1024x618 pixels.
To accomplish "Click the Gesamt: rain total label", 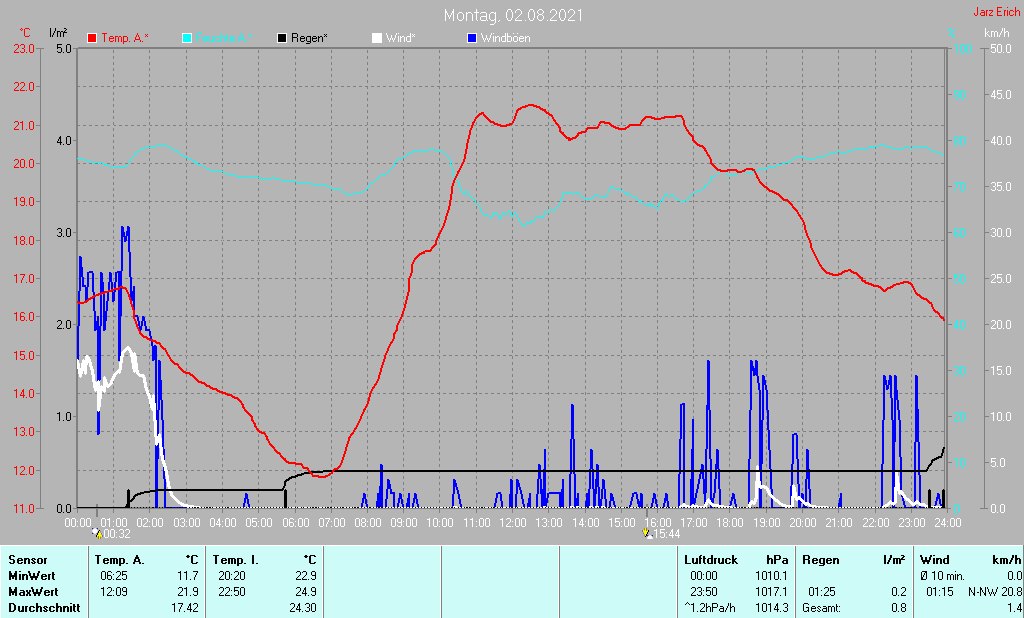I will click(x=822, y=608).
